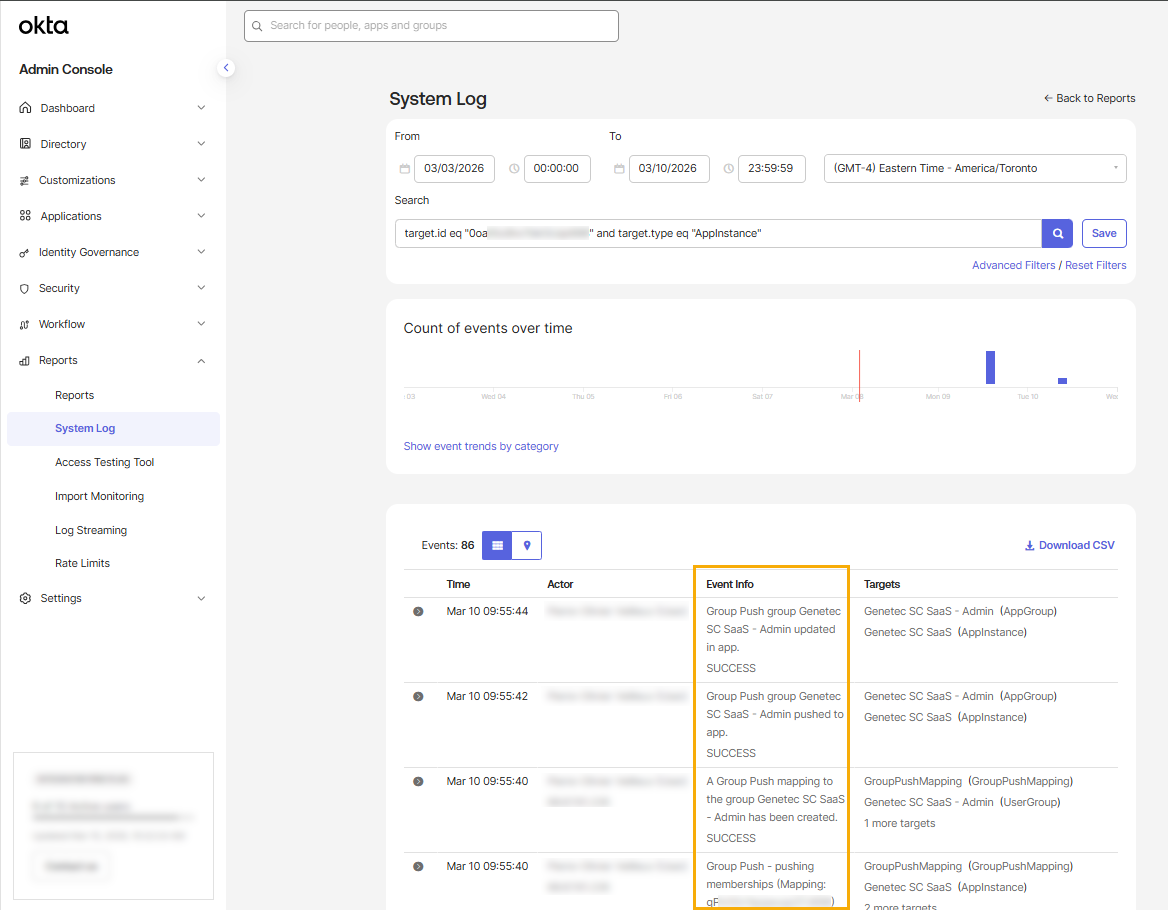Open Advanced Filters link

coord(1013,265)
